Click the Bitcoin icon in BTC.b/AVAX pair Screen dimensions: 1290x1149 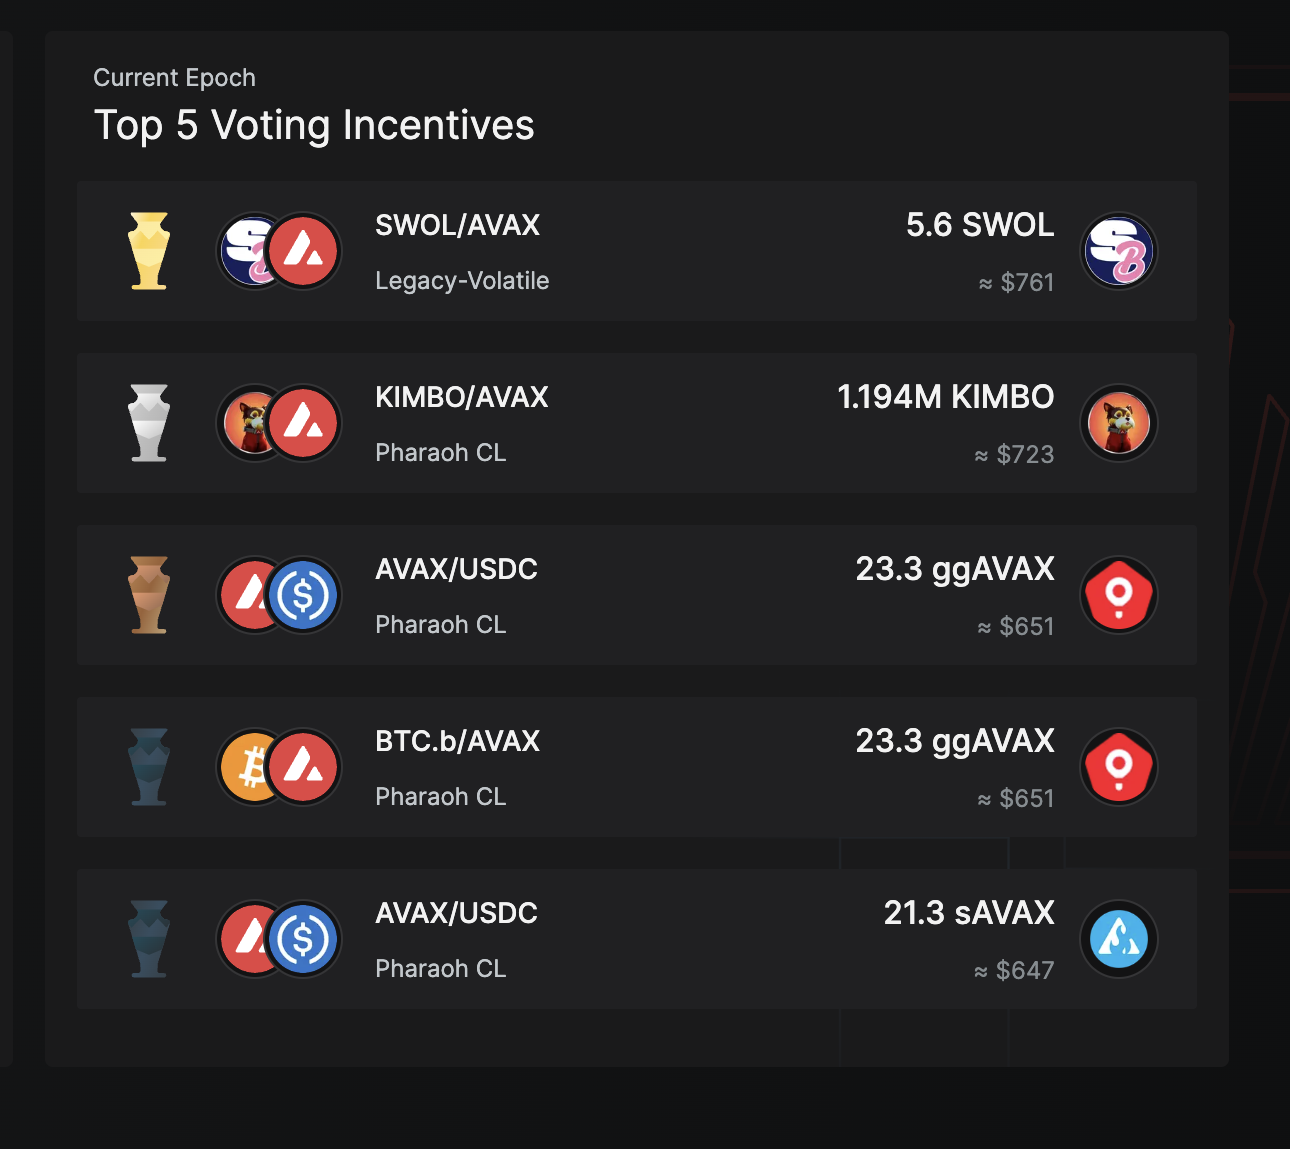[x=248, y=767]
